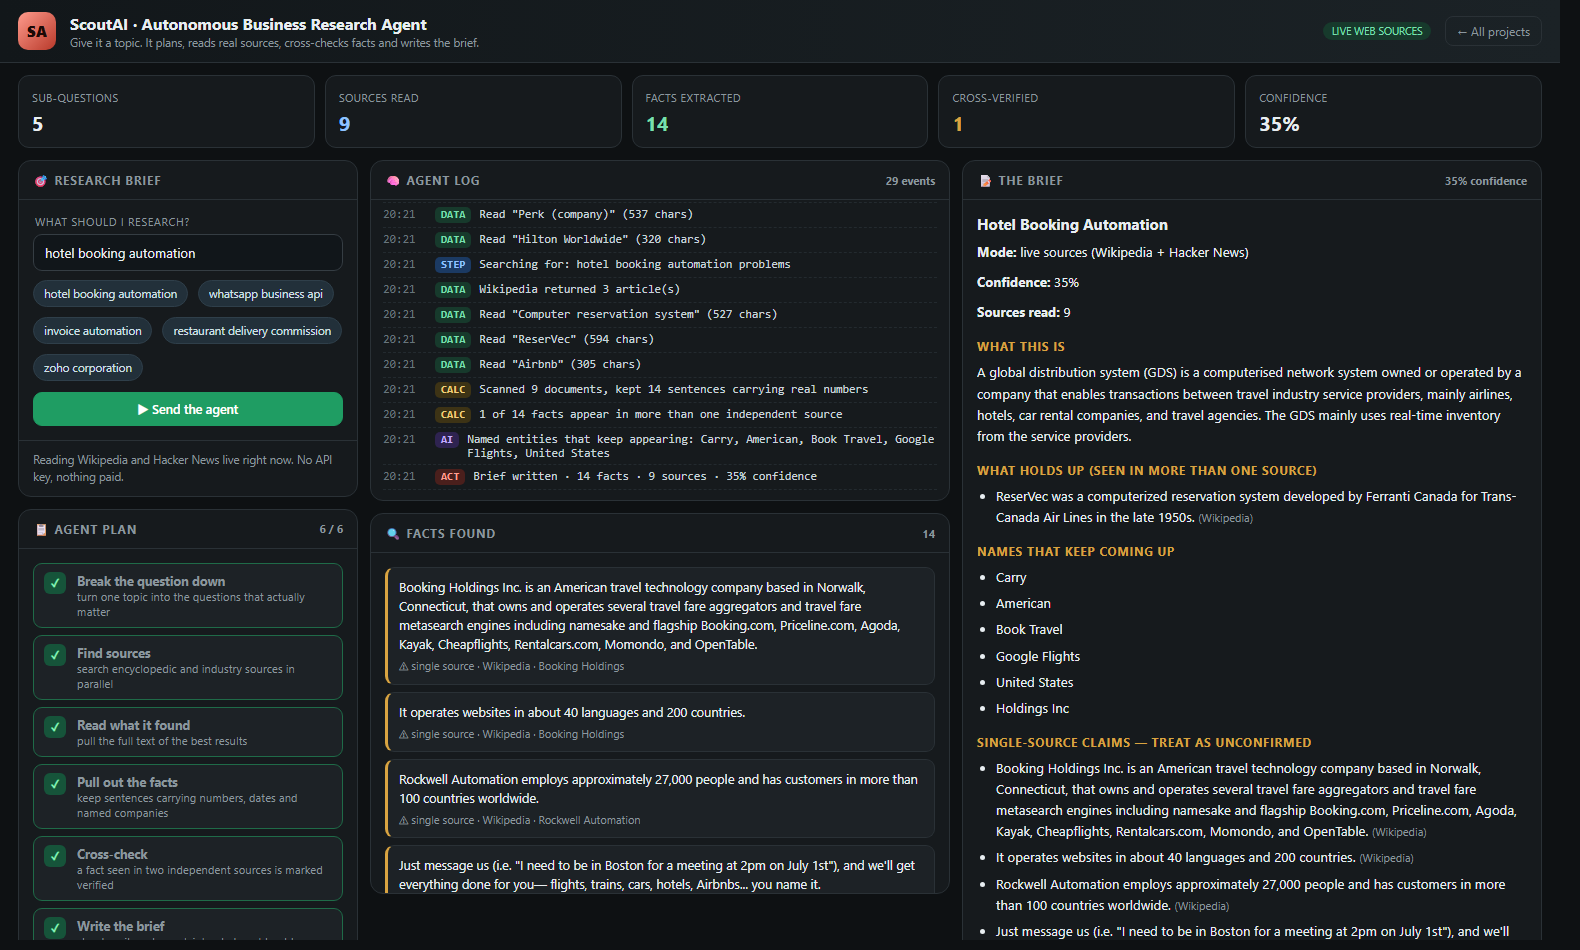Click the Facts Extracted value 14

[657, 124]
